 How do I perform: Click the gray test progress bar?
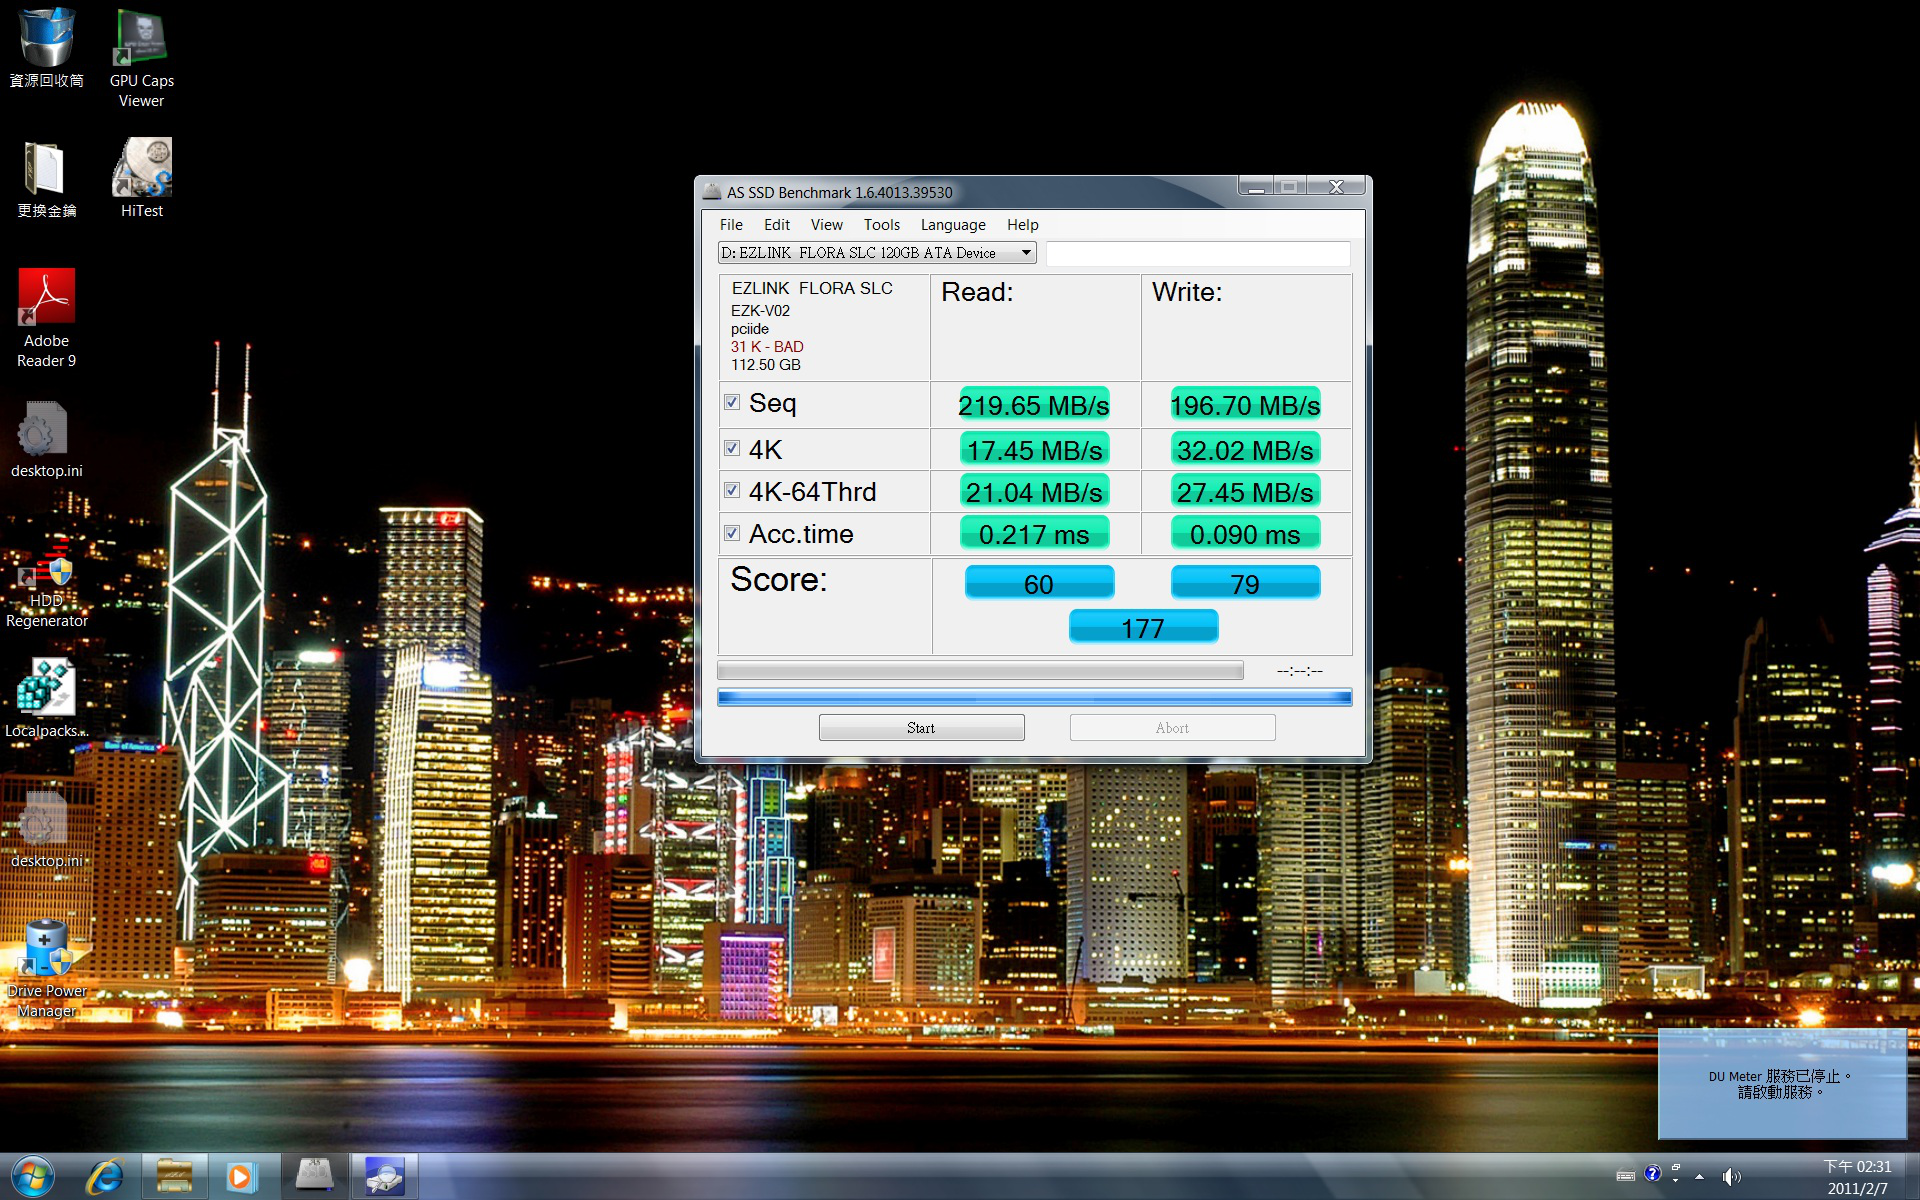(980, 670)
